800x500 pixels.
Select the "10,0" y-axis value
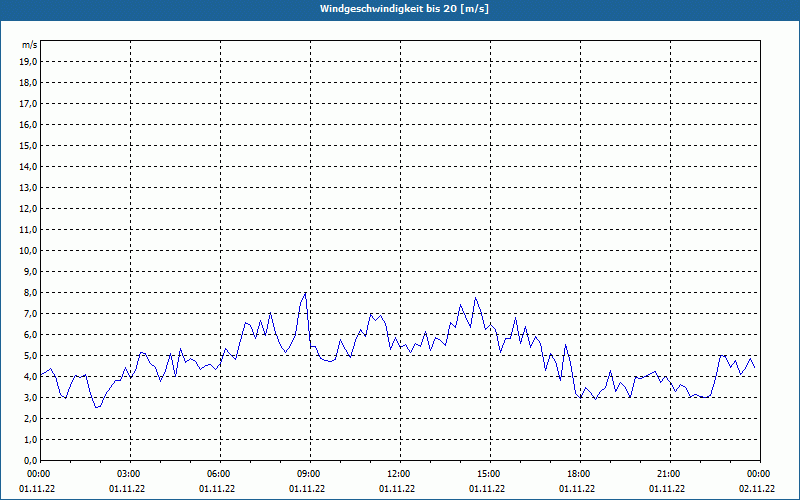(29, 251)
